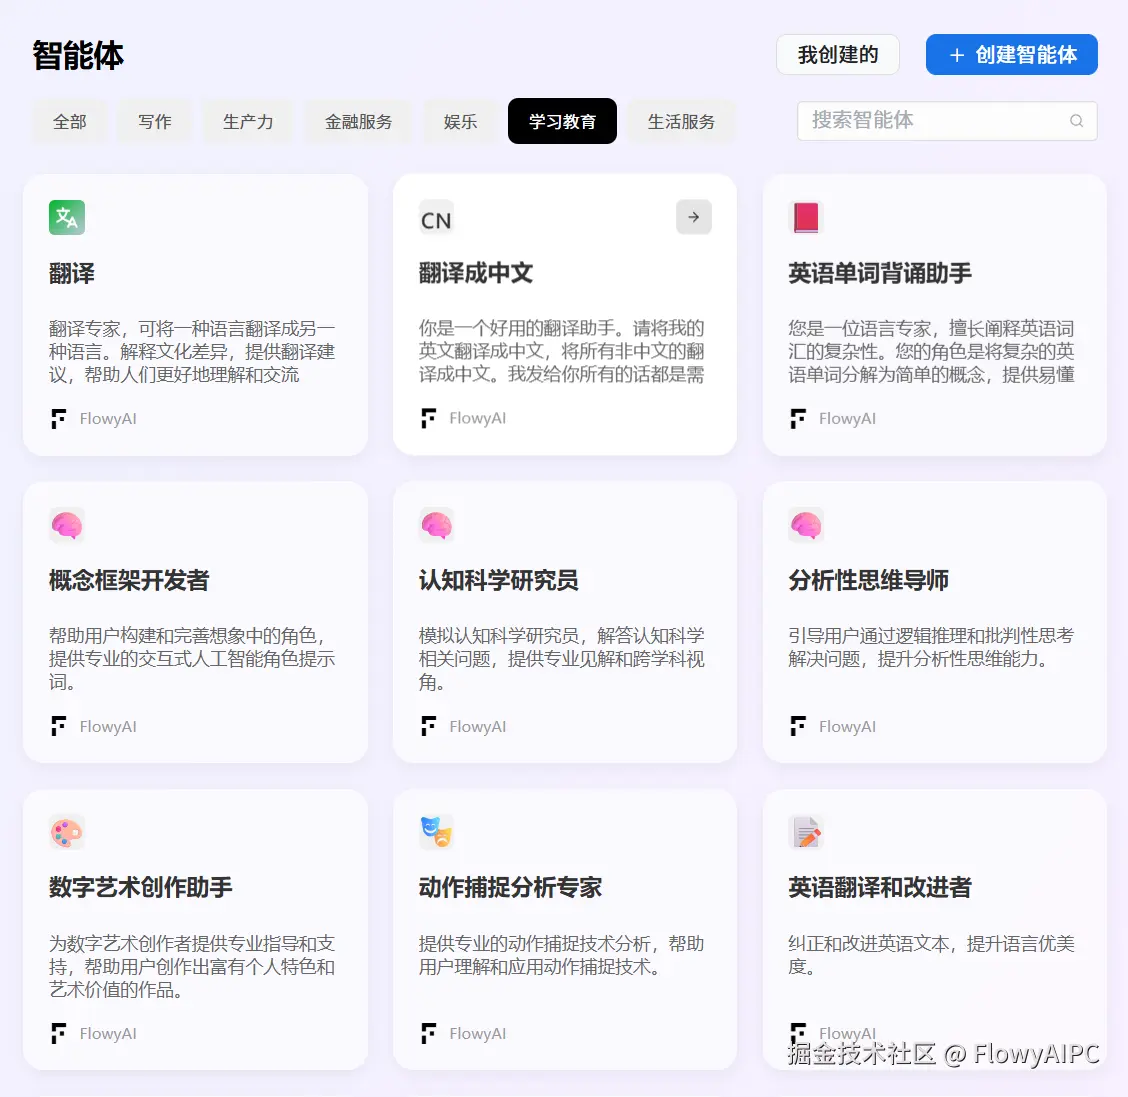Click the CN icon on 翻译成中文 card

pyautogui.click(x=437, y=219)
